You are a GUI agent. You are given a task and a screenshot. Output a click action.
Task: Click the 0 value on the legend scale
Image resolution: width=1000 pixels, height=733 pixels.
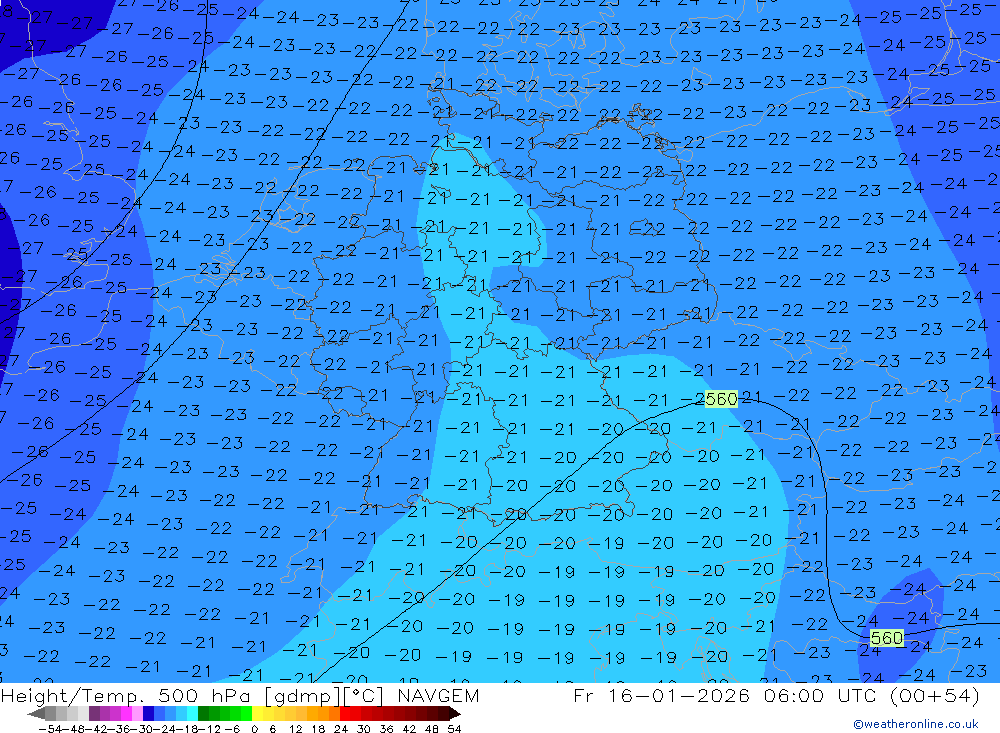[x=254, y=729]
